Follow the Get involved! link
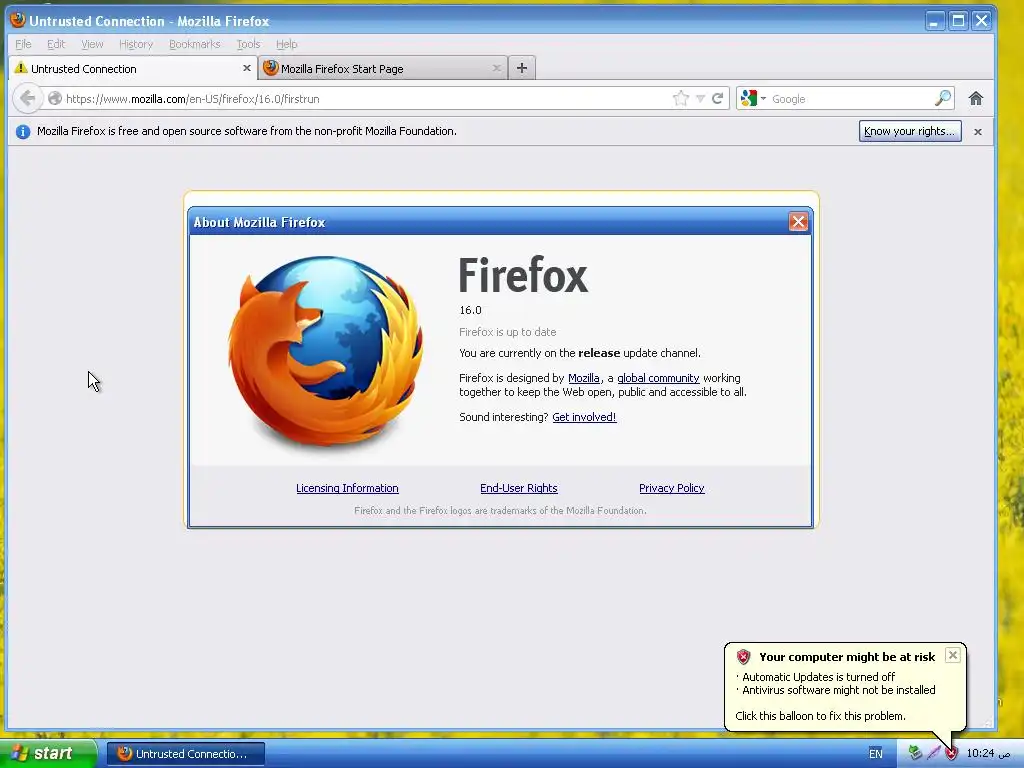The height and width of the screenshot is (768, 1024). click(584, 417)
